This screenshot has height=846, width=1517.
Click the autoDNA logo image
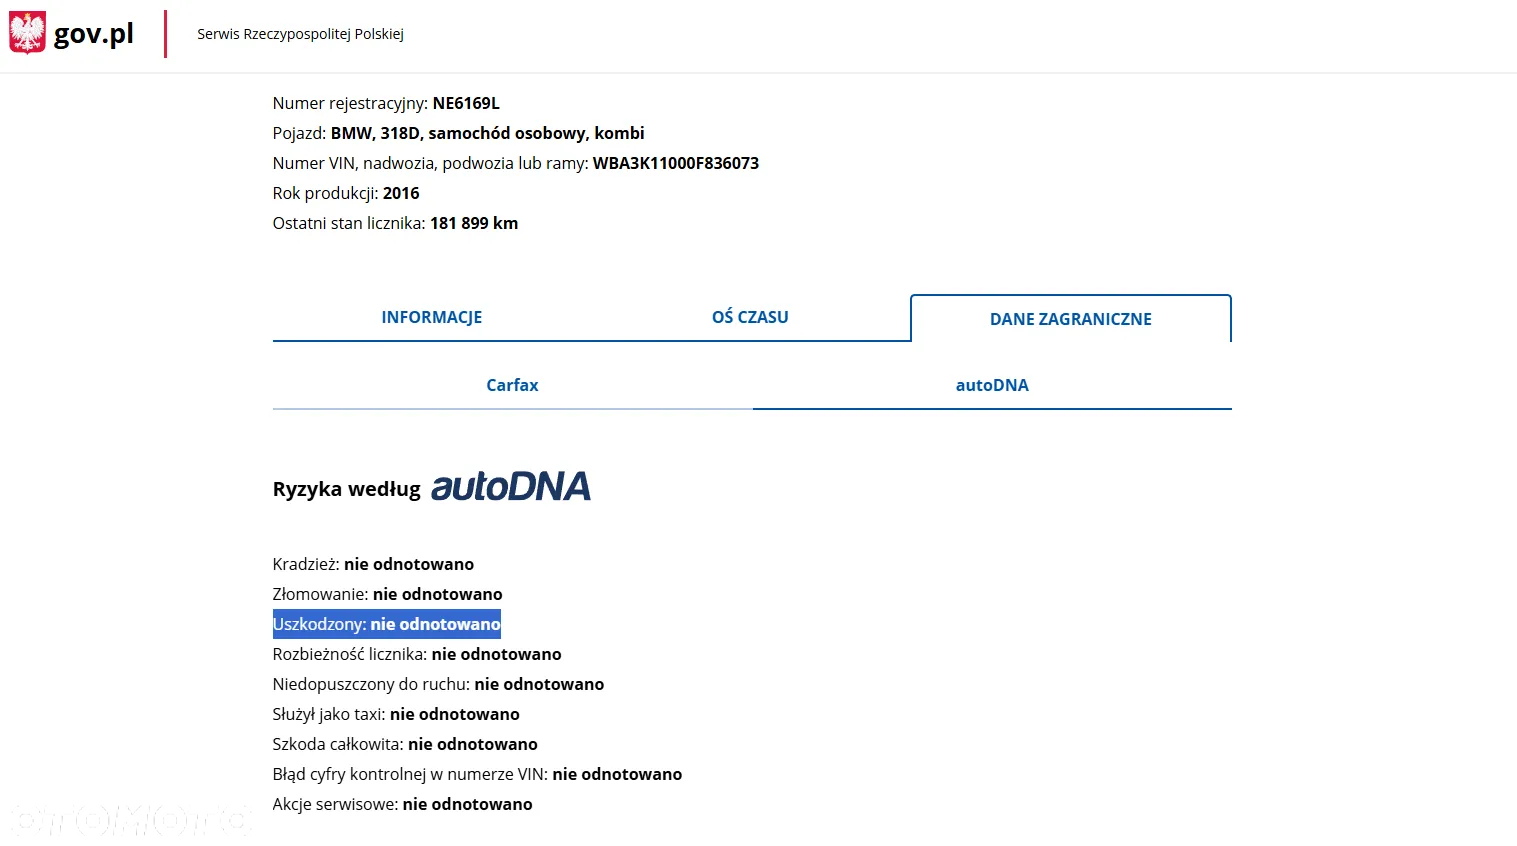[x=511, y=487]
